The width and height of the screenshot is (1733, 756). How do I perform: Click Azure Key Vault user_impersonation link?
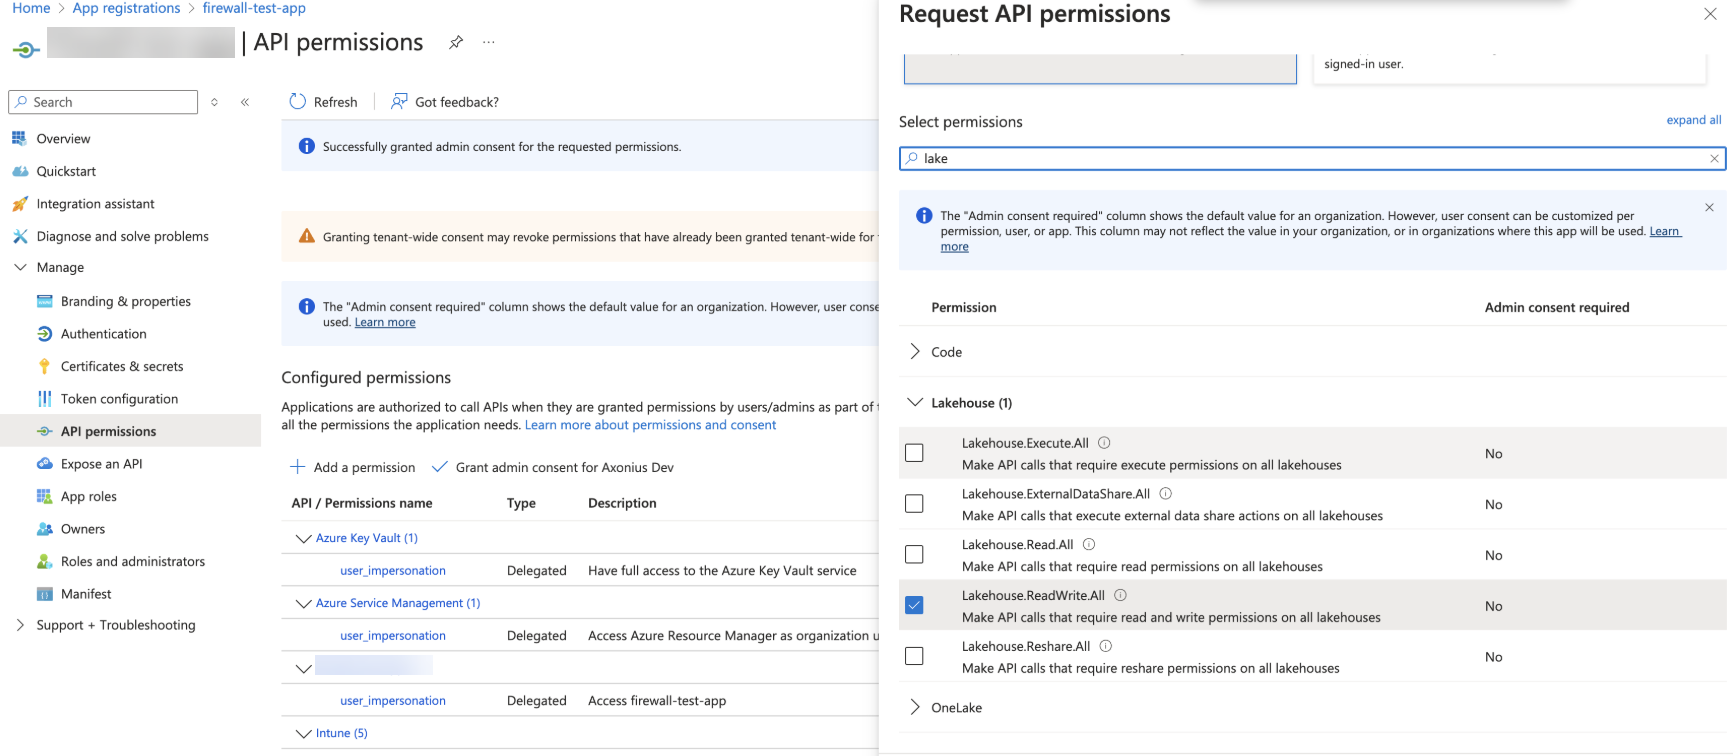coord(393,571)
